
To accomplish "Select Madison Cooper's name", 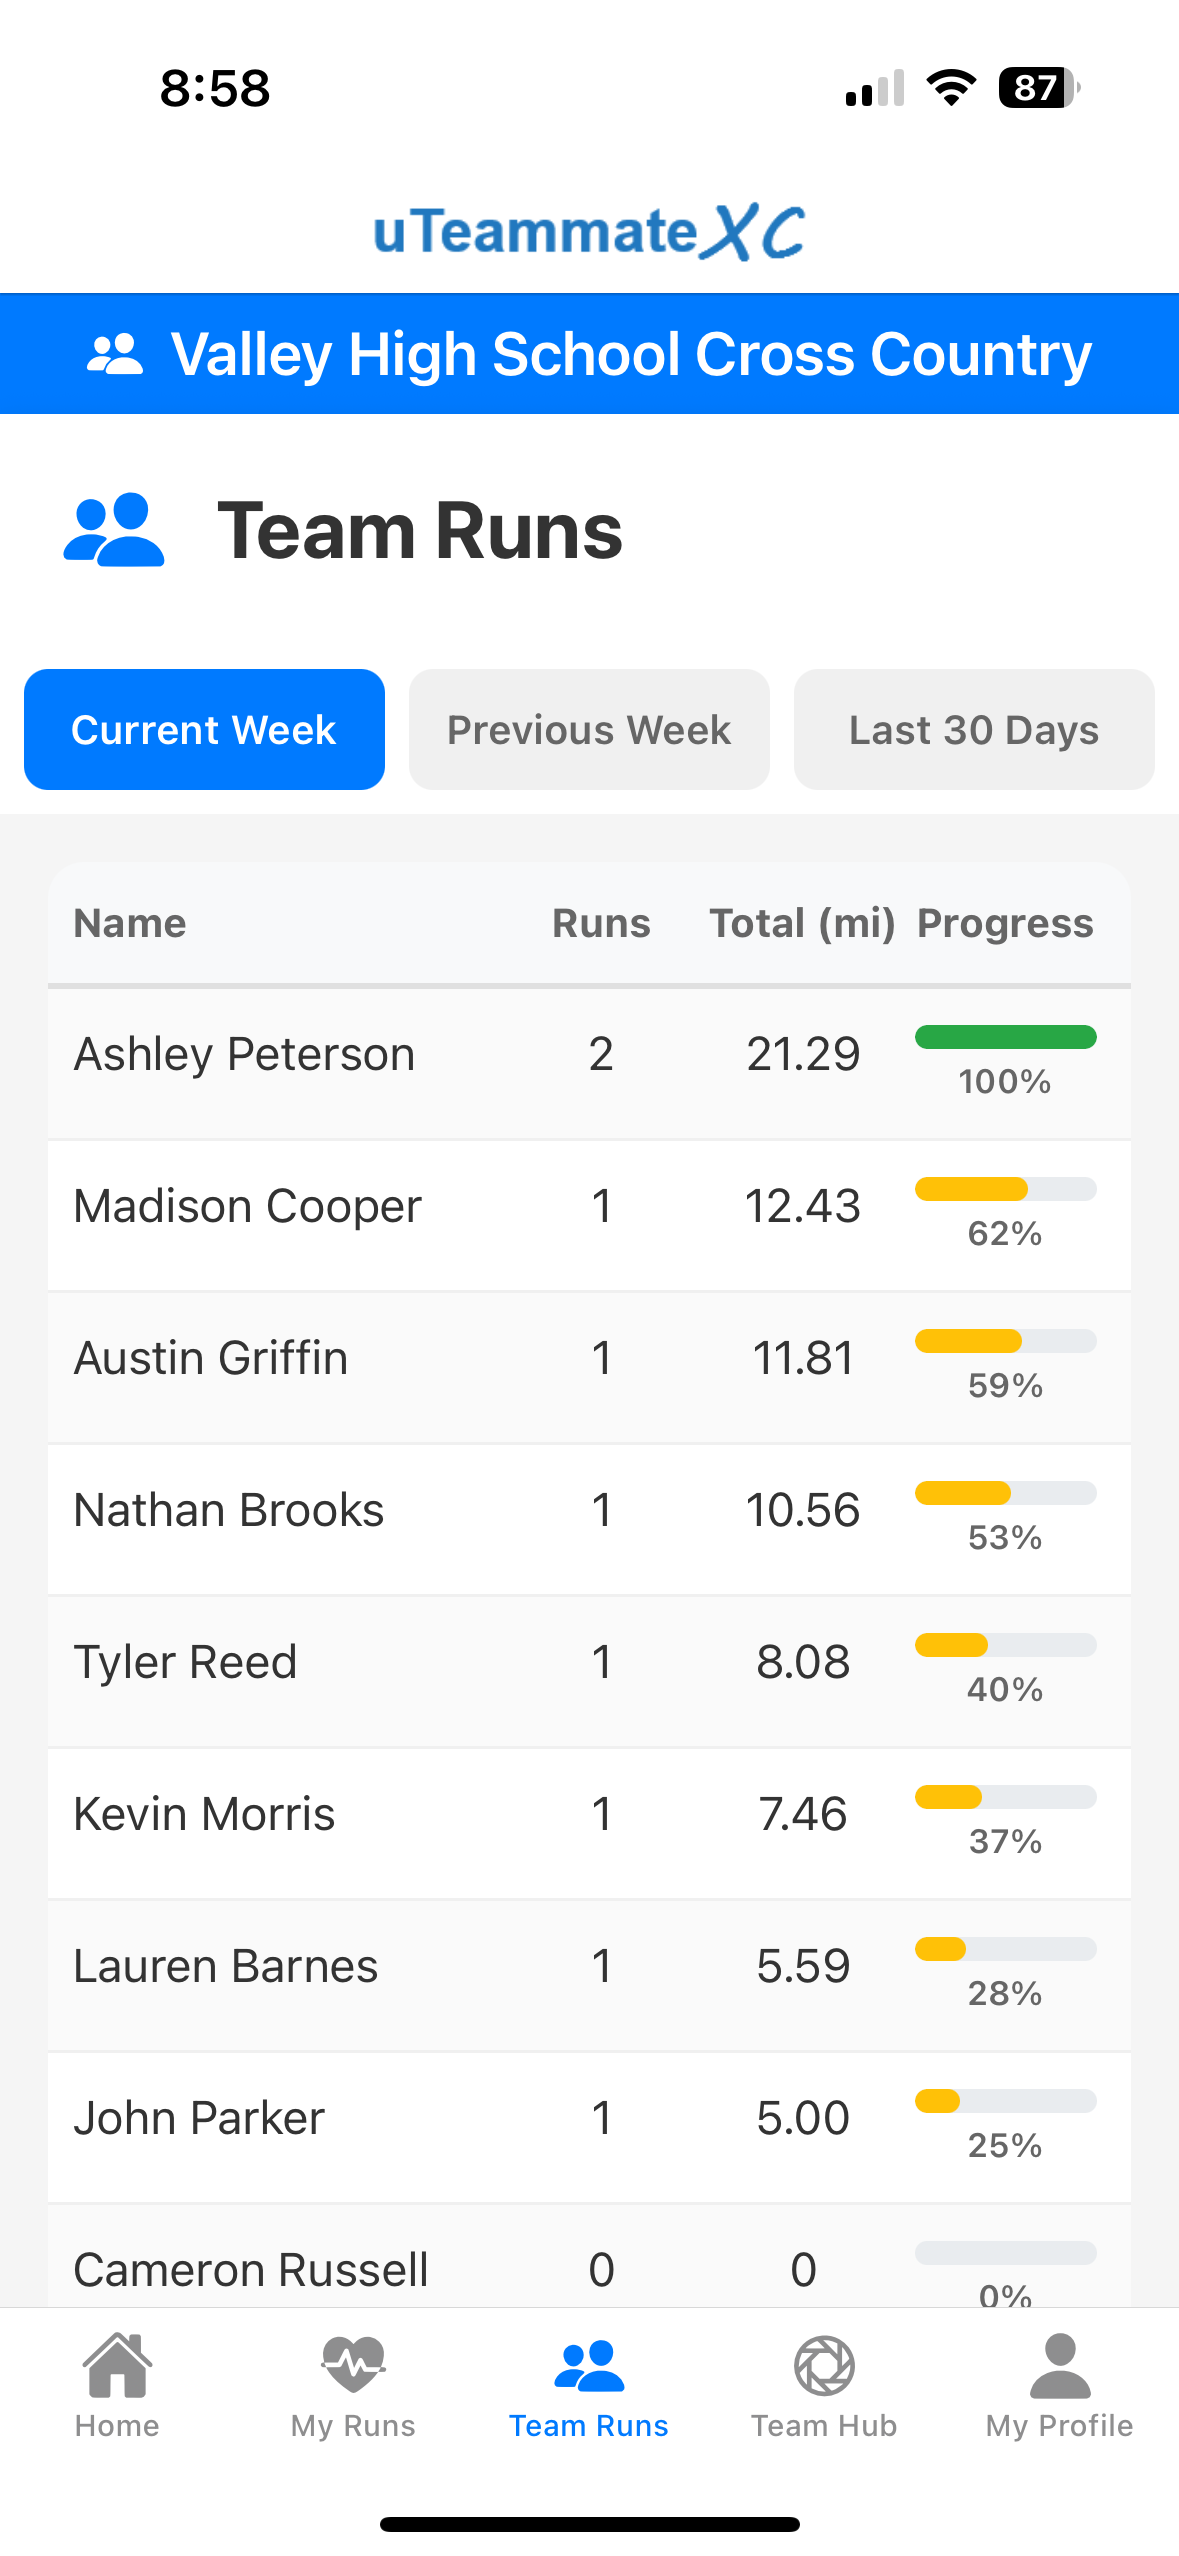I will coord(248,1207).
